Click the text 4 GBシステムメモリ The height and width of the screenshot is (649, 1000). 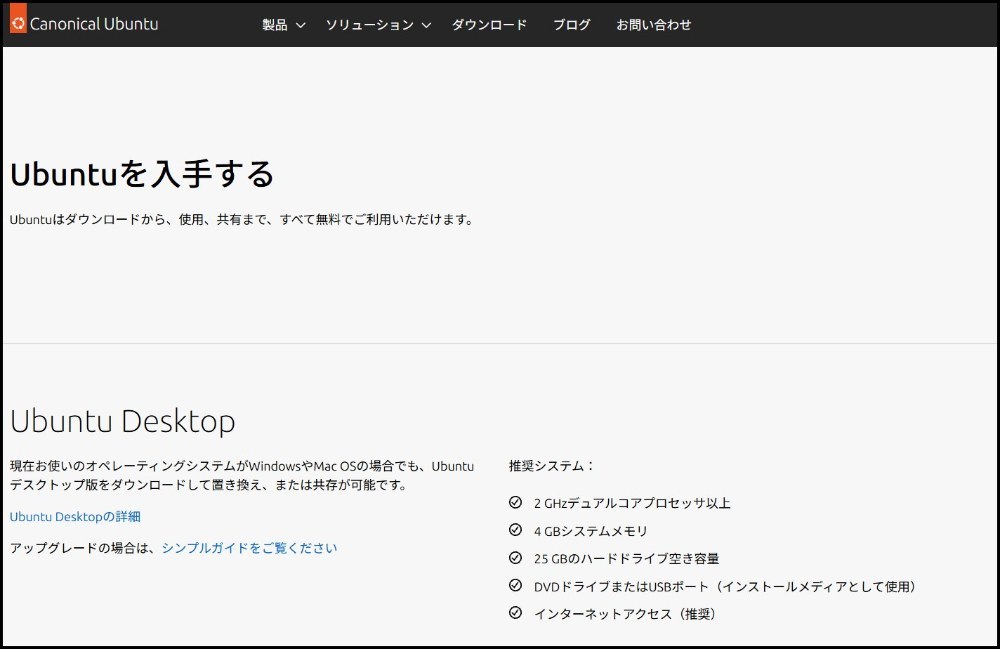tap(591, 531)
